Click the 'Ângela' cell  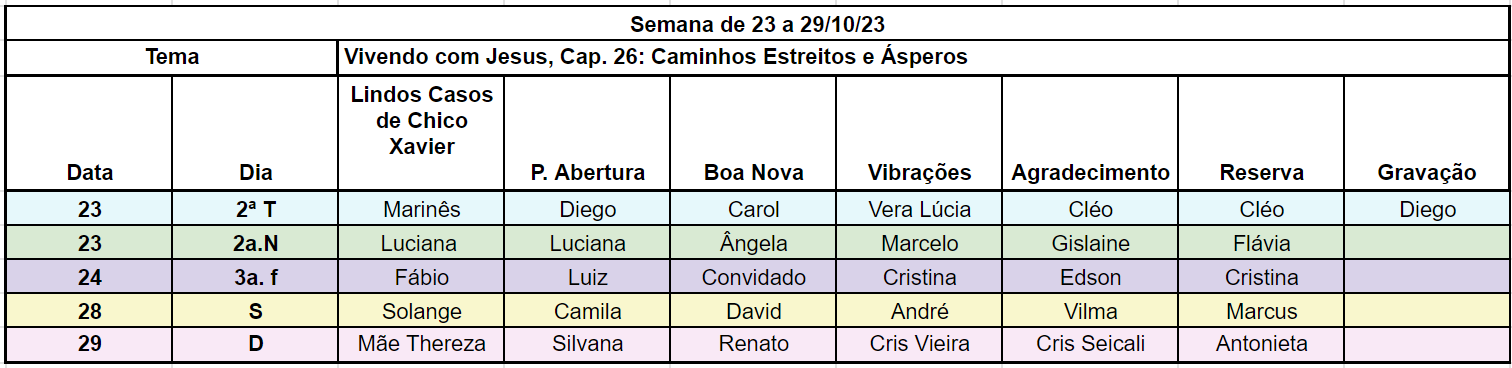753,244
